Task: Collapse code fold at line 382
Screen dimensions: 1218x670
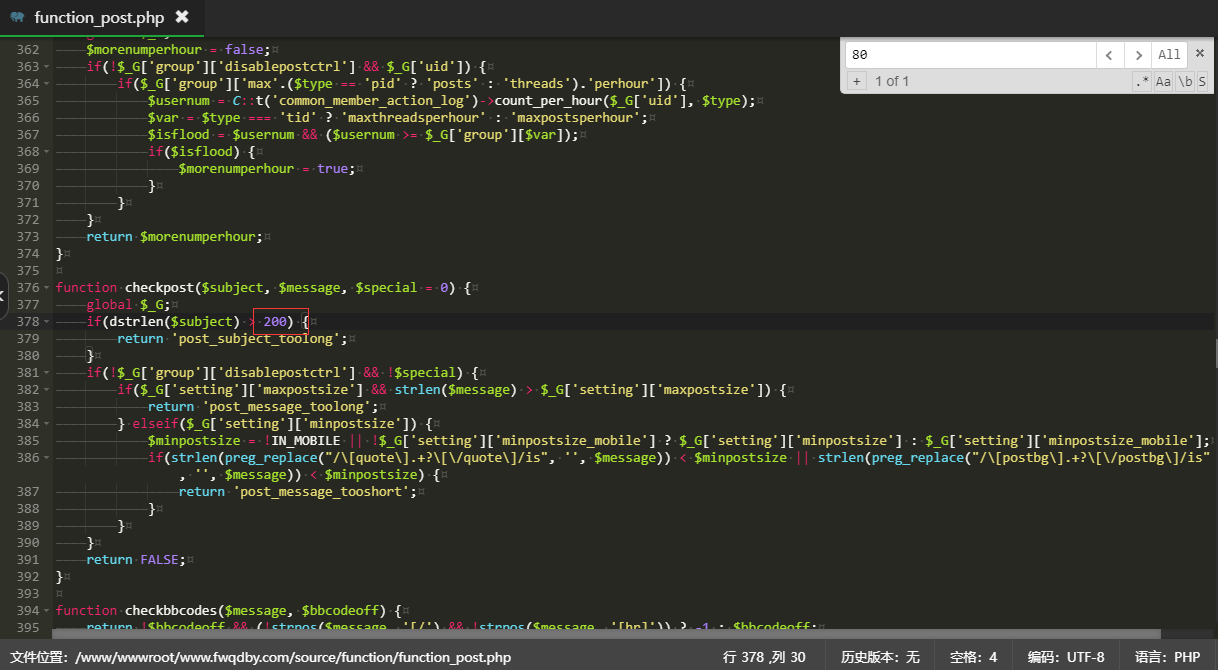Action: click(x=48, y=390)
